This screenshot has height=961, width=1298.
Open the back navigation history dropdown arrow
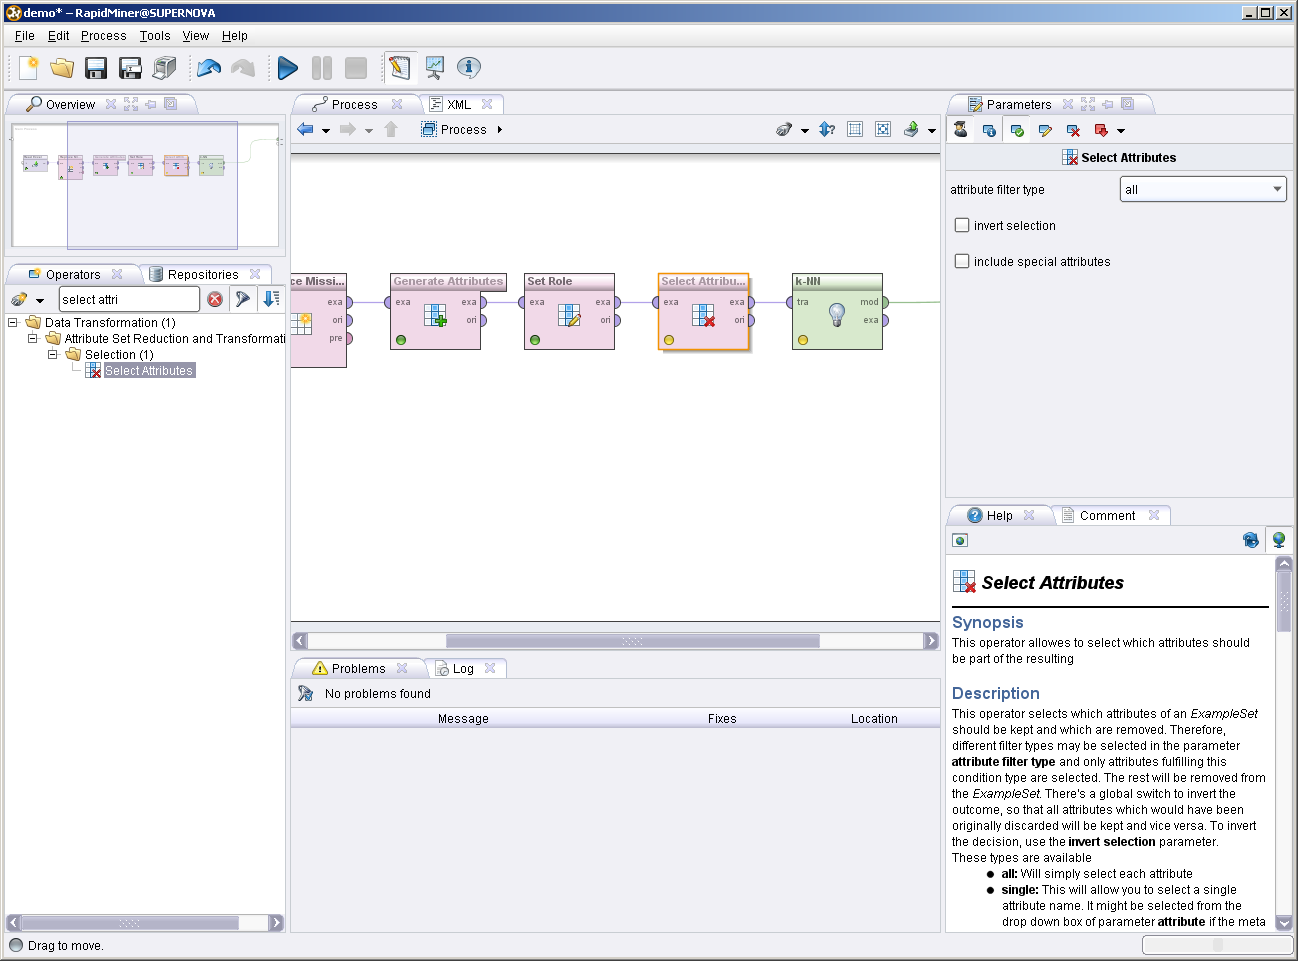326,130
